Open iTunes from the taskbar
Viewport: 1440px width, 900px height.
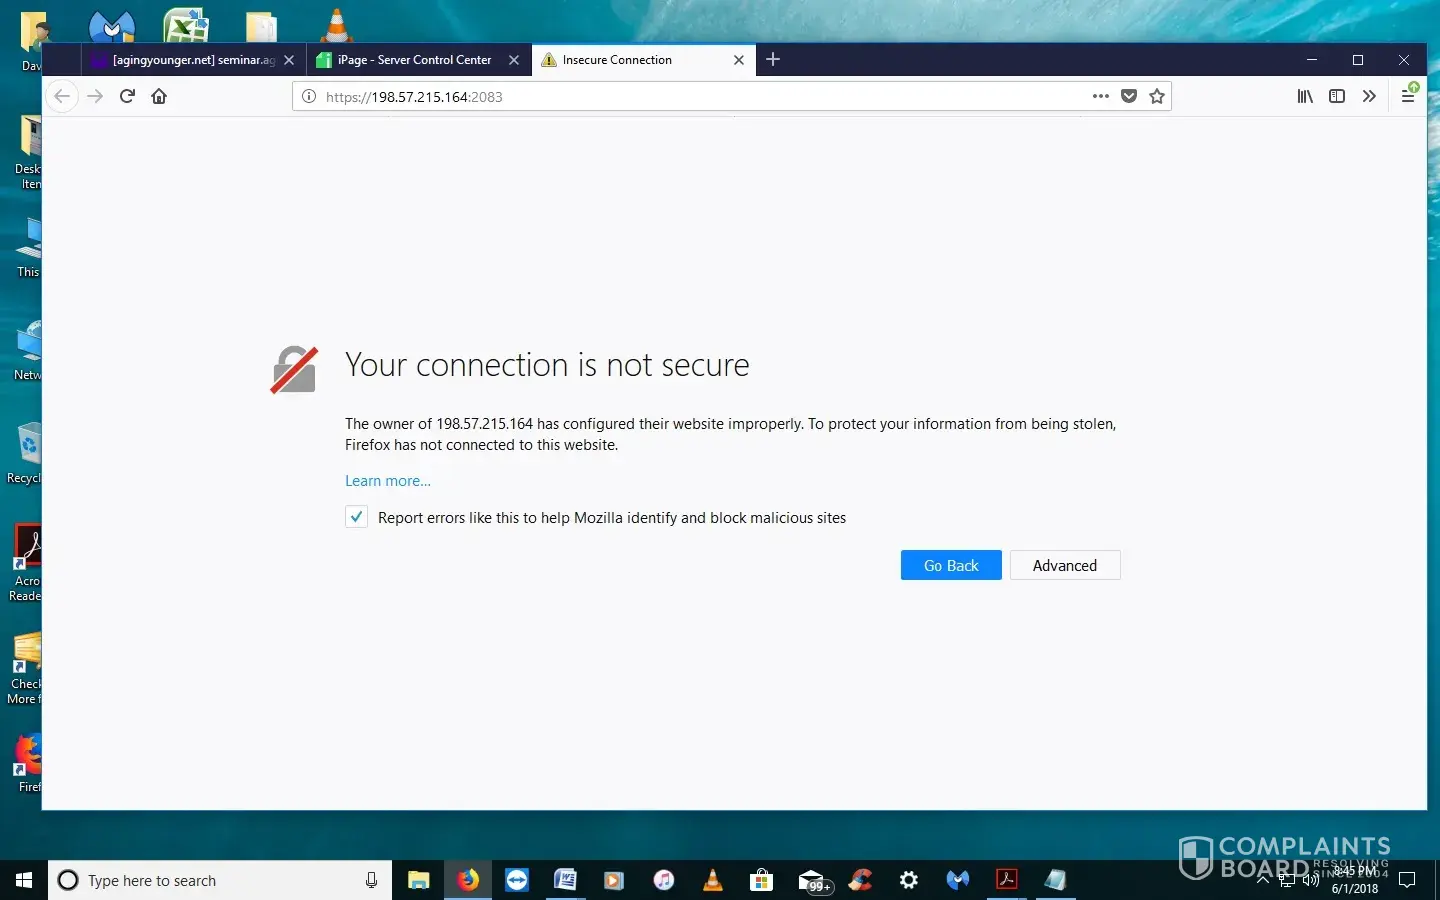click(x=663, y=880)
